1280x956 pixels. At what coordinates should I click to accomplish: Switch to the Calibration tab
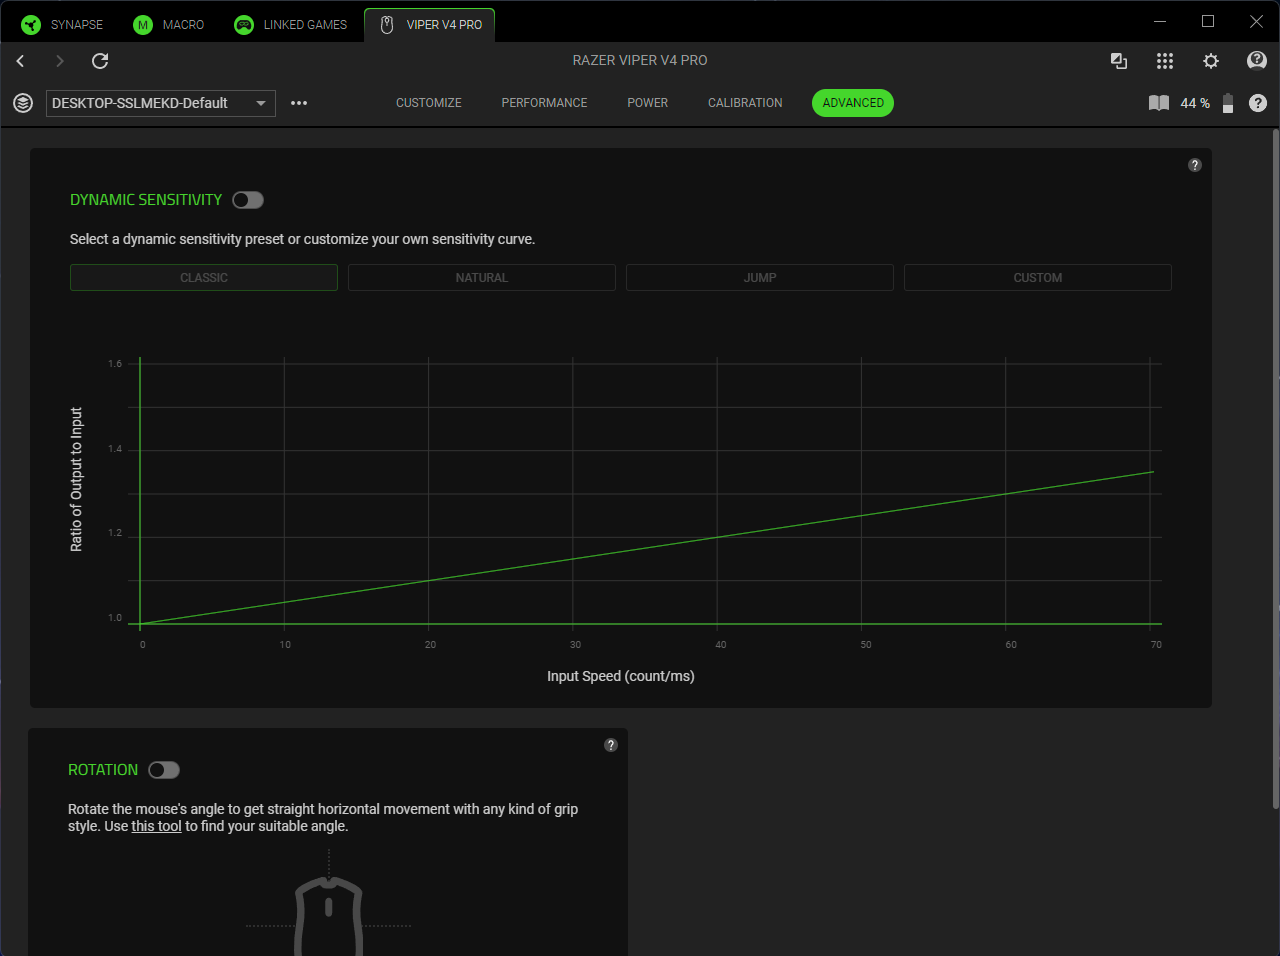[745, 103]
